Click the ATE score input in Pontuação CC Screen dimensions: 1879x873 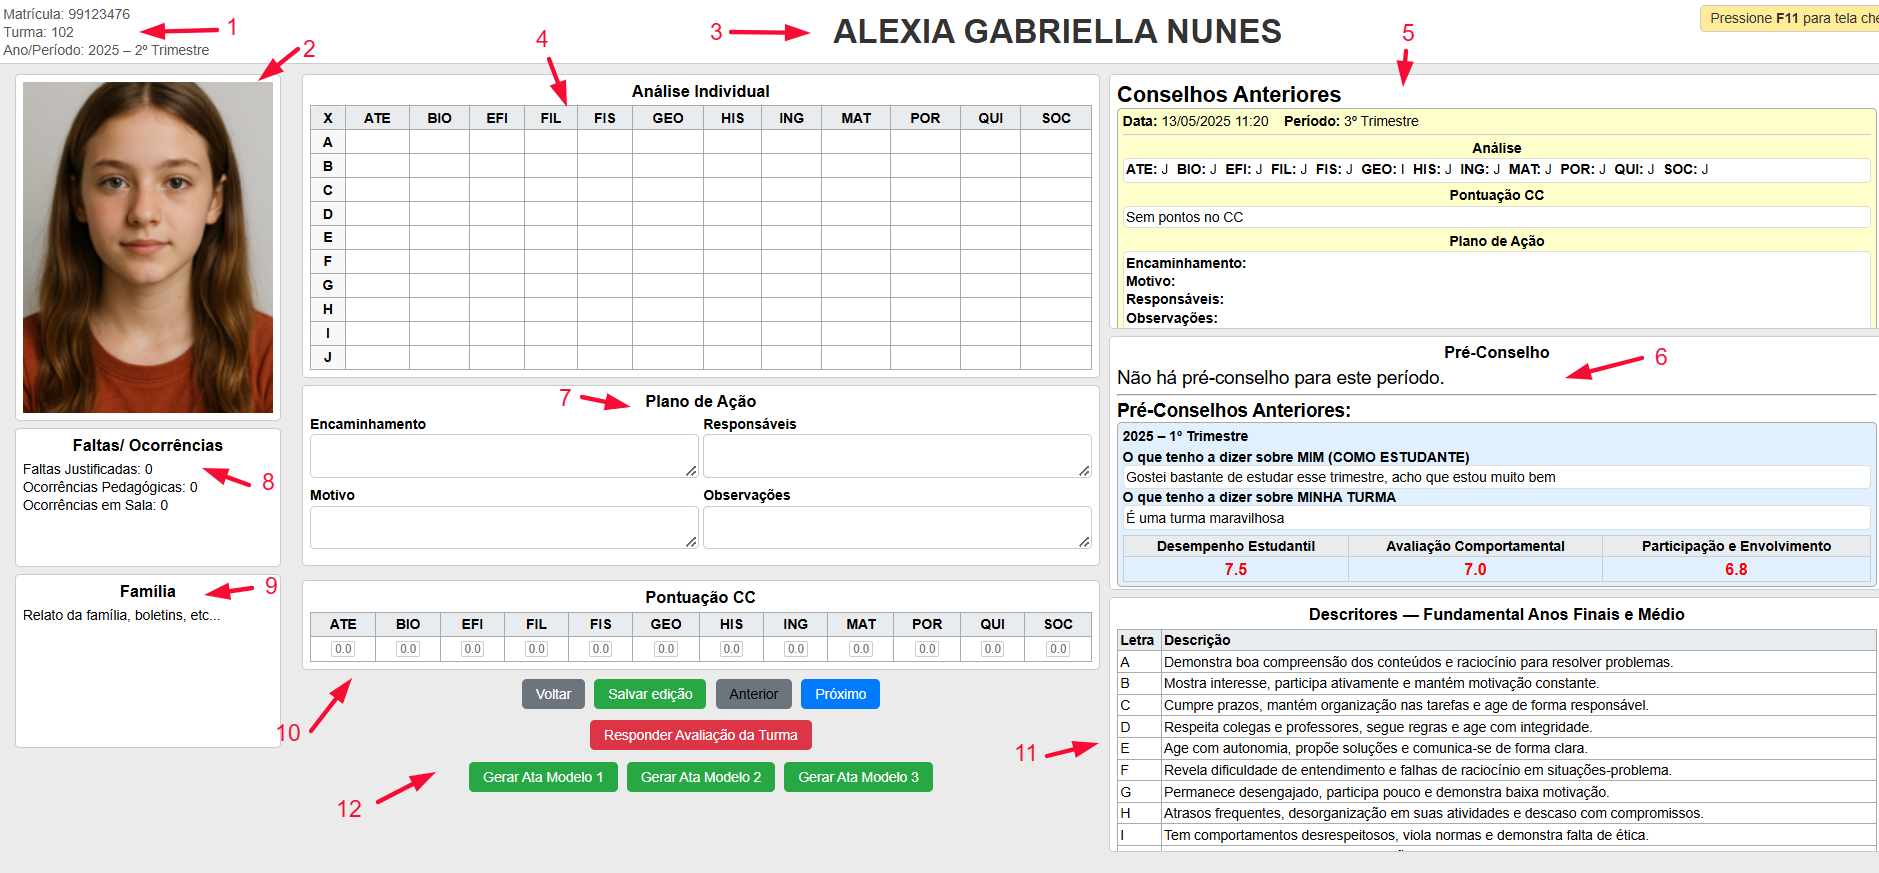pyautogui.click(x=343, y=649)
